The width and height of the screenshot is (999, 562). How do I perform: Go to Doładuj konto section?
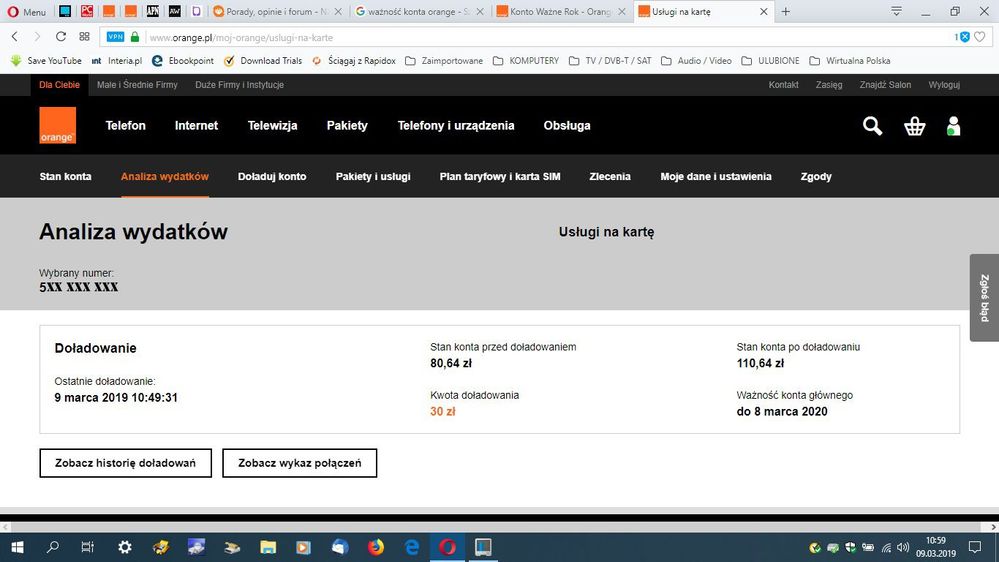coord(272,177)
